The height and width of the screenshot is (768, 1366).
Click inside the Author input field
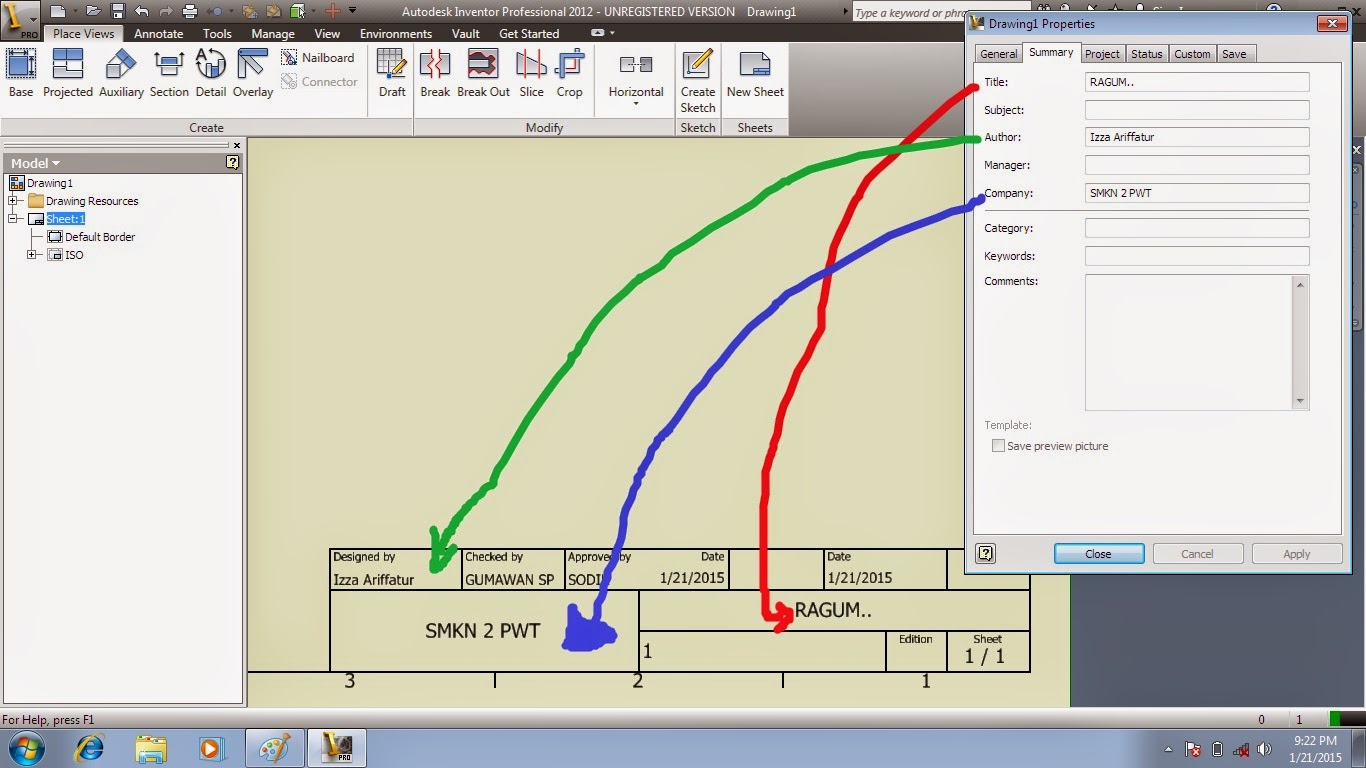1196,137
